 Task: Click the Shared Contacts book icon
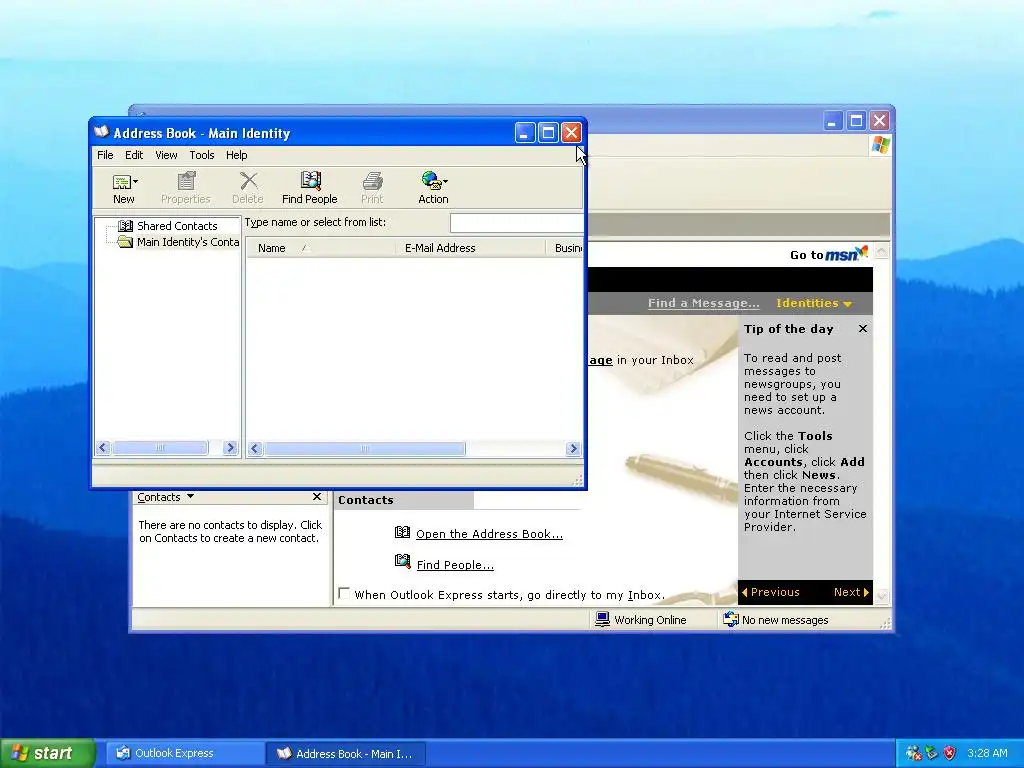click(x=125, y=226)
